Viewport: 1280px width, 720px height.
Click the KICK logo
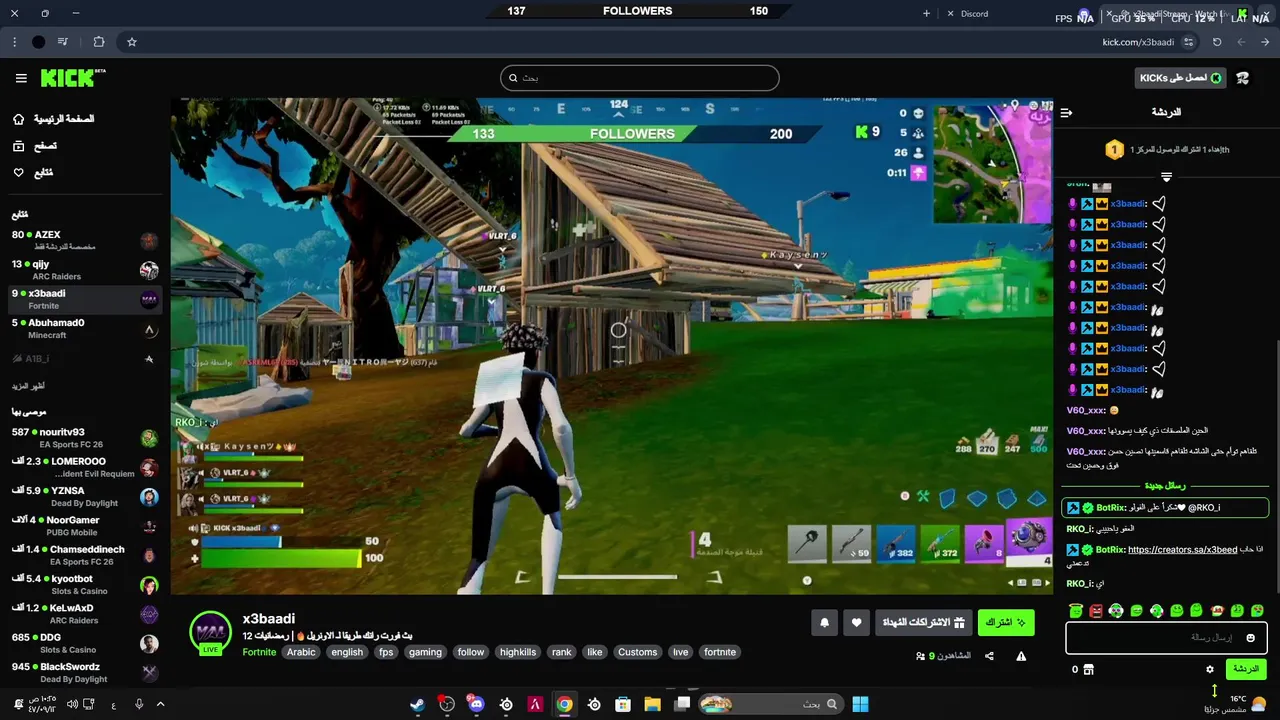tap(73, 78)
